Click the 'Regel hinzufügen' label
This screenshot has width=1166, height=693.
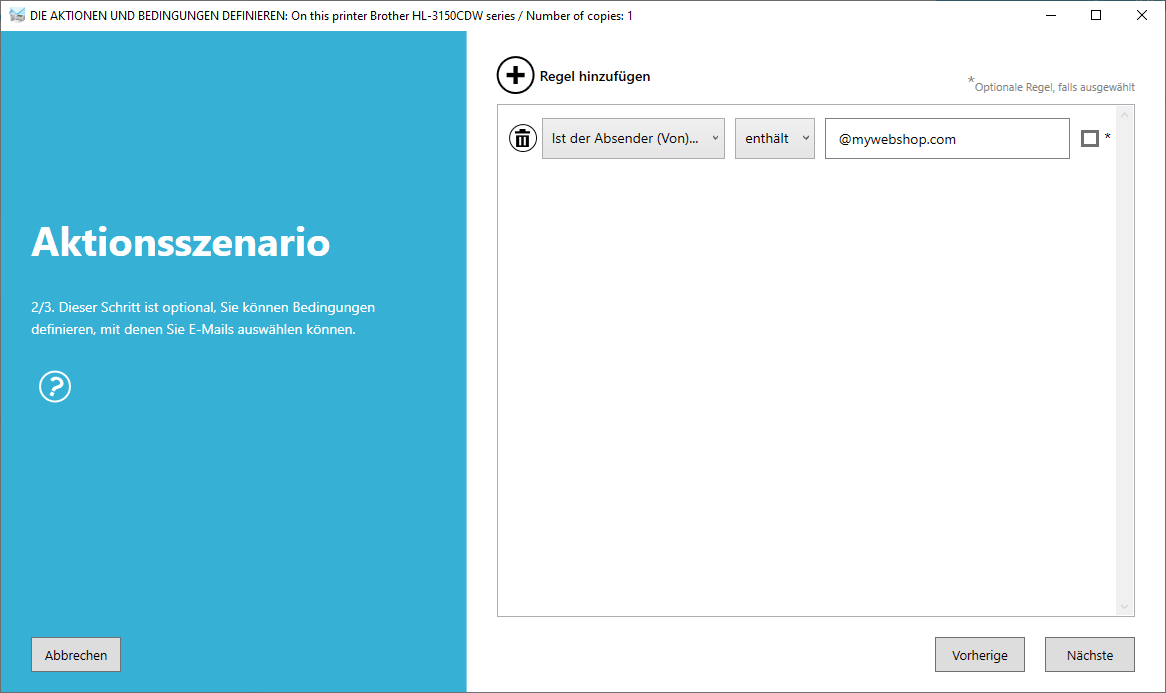[x=595, y=76]
